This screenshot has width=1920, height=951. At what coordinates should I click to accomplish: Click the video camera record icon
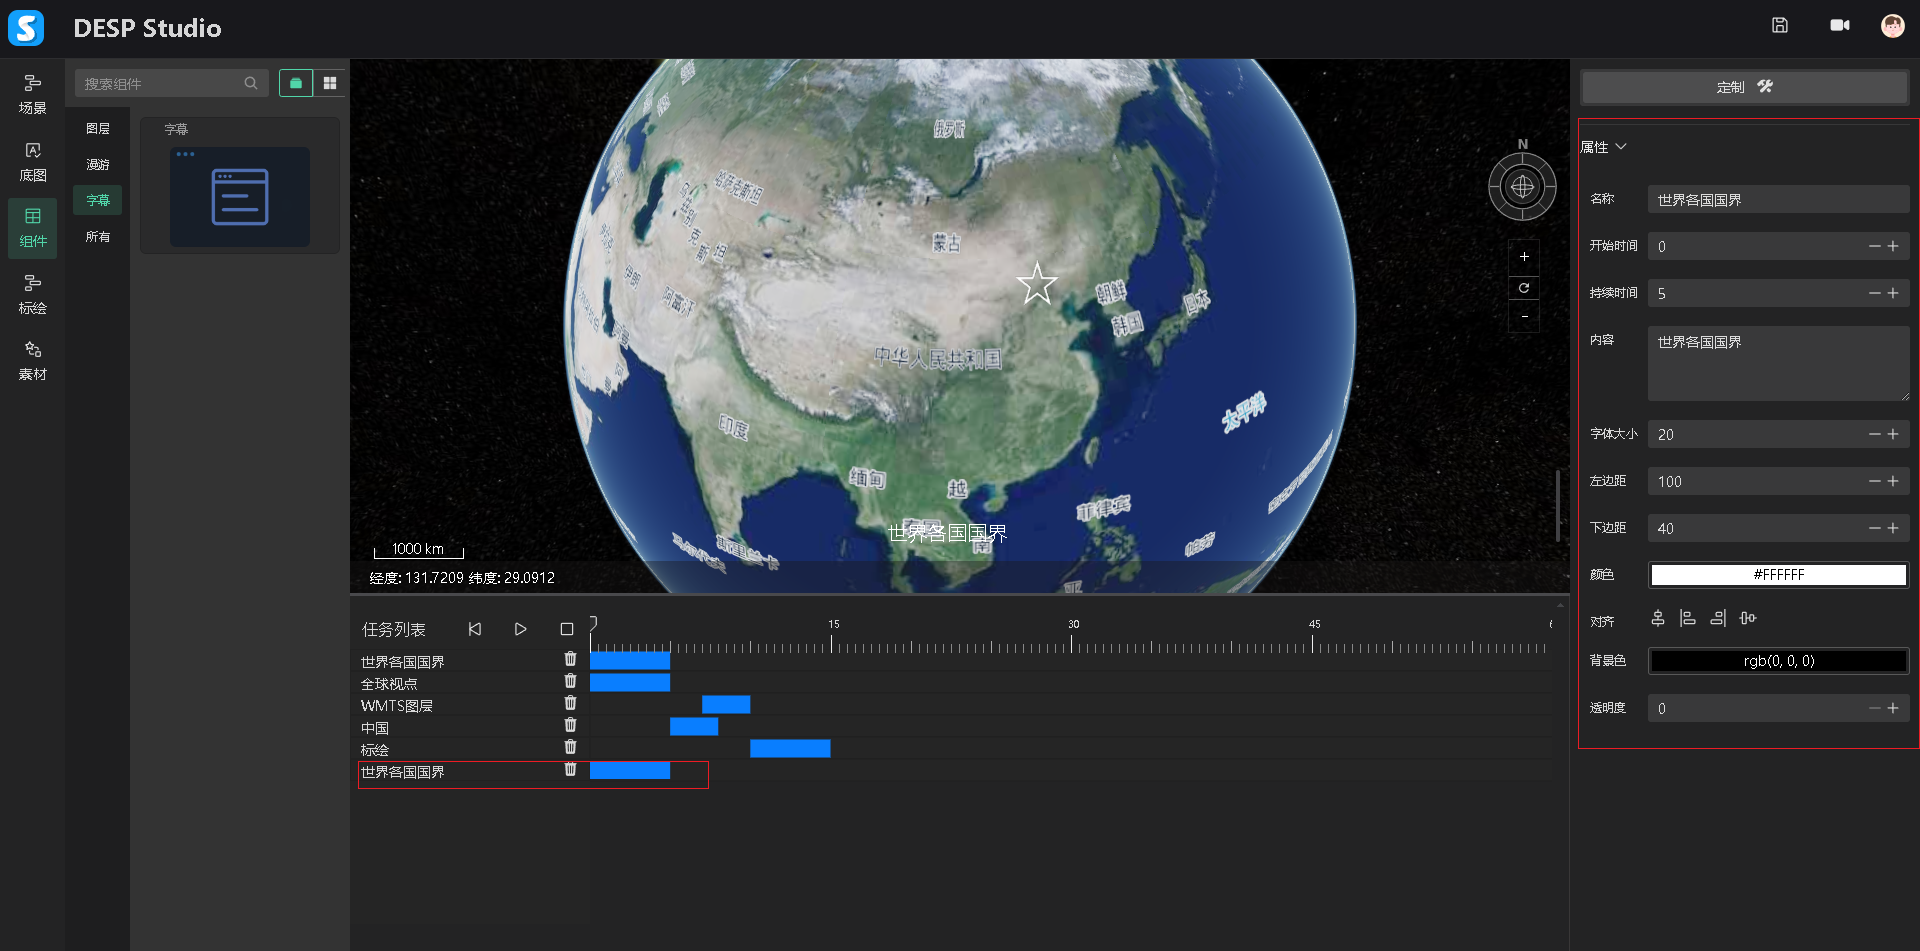pyautogui.click(x=1839, y=26)
